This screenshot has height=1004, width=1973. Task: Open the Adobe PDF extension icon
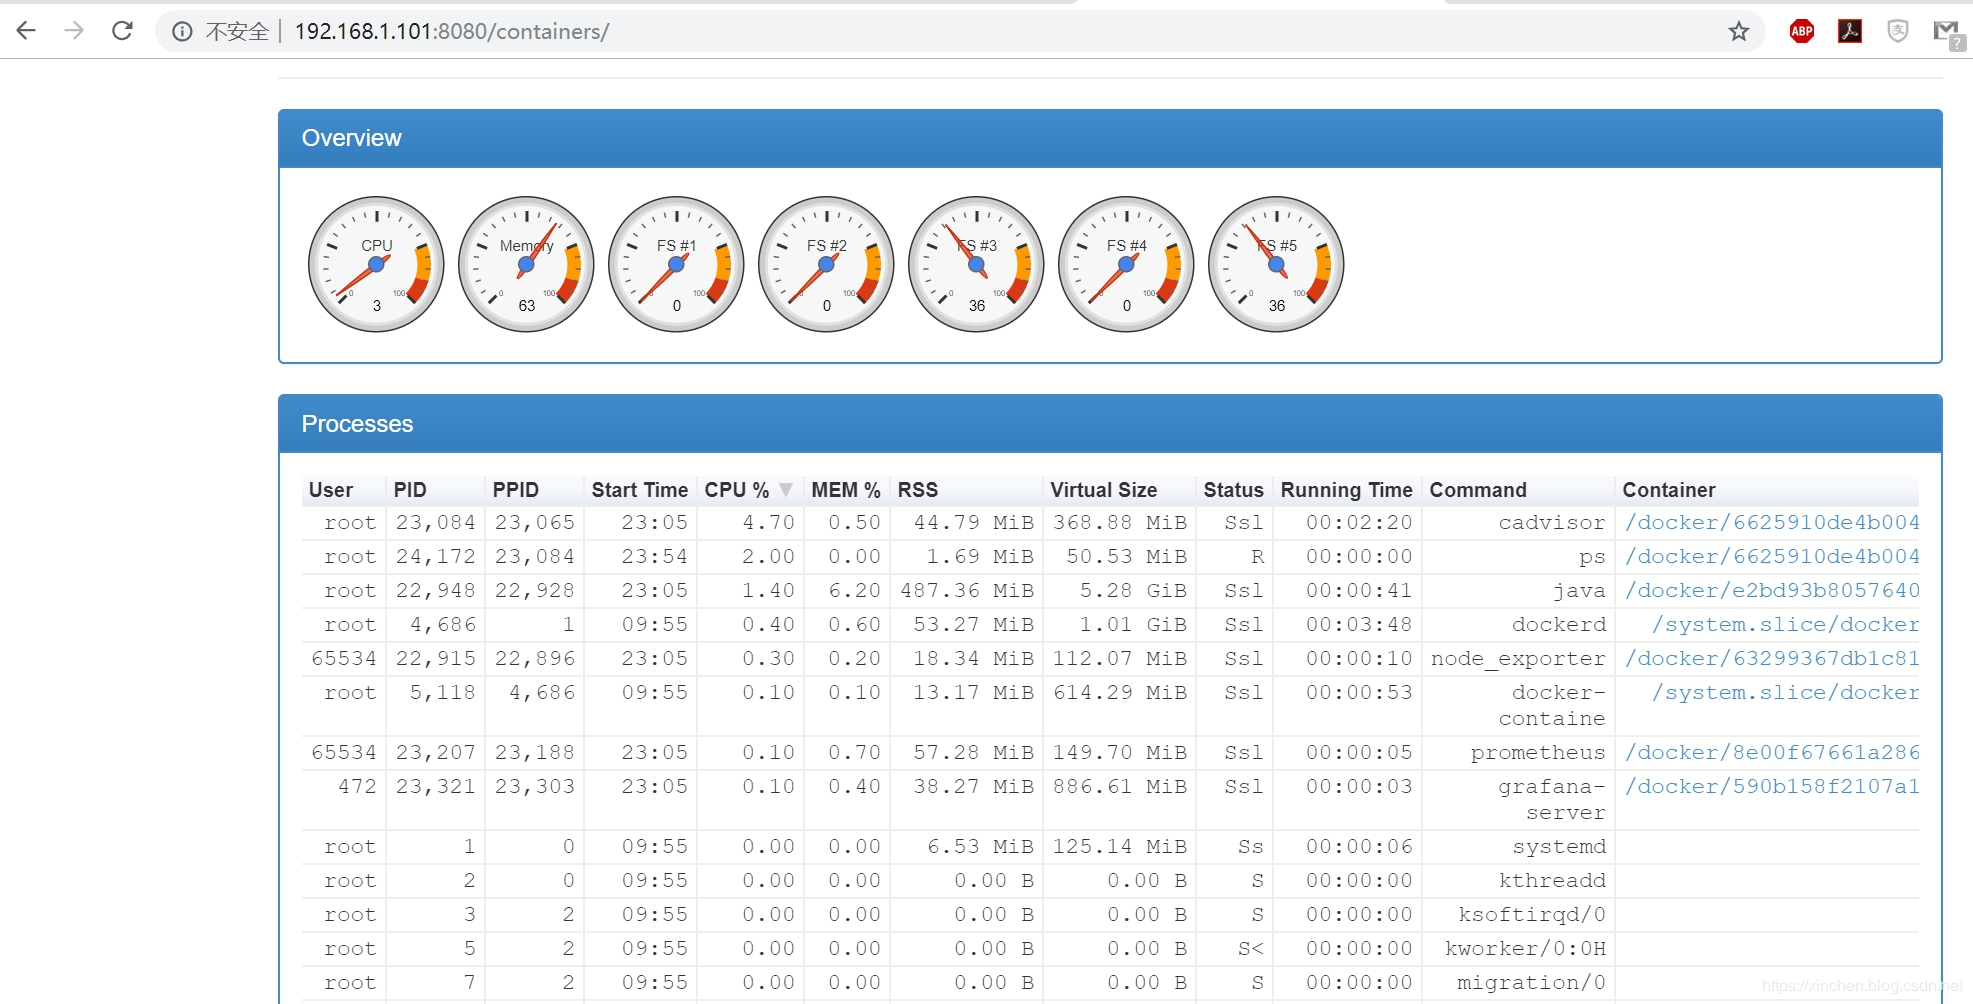(x=1850, y=31)
